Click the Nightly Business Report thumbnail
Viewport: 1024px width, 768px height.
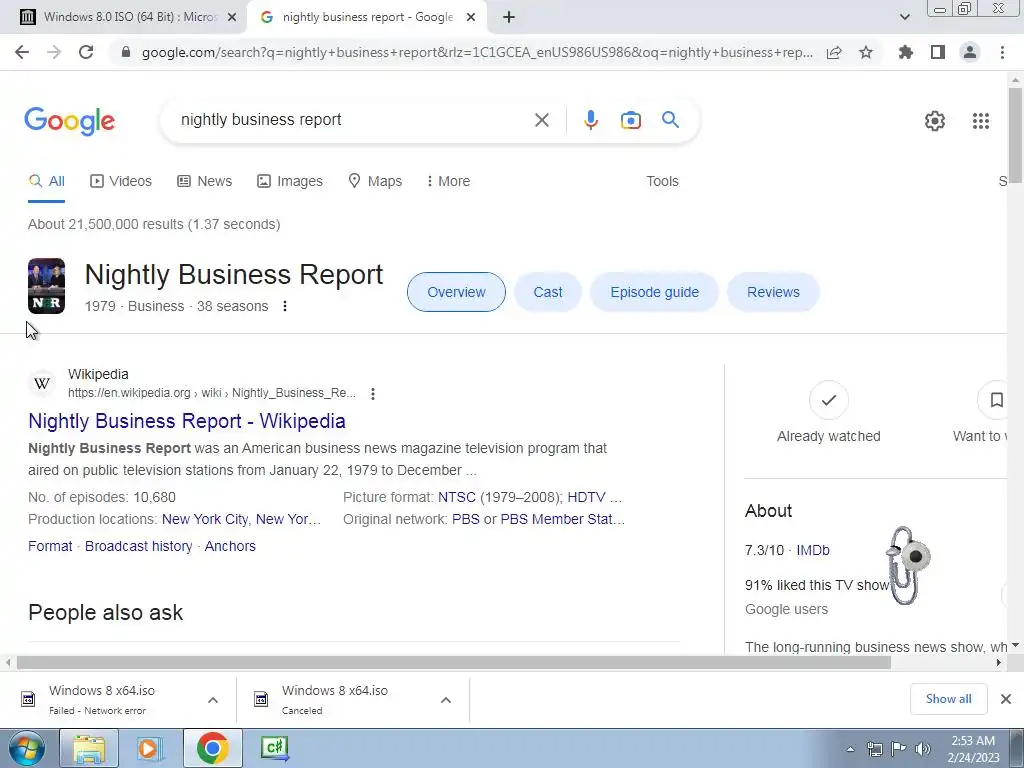click(46, 286)
